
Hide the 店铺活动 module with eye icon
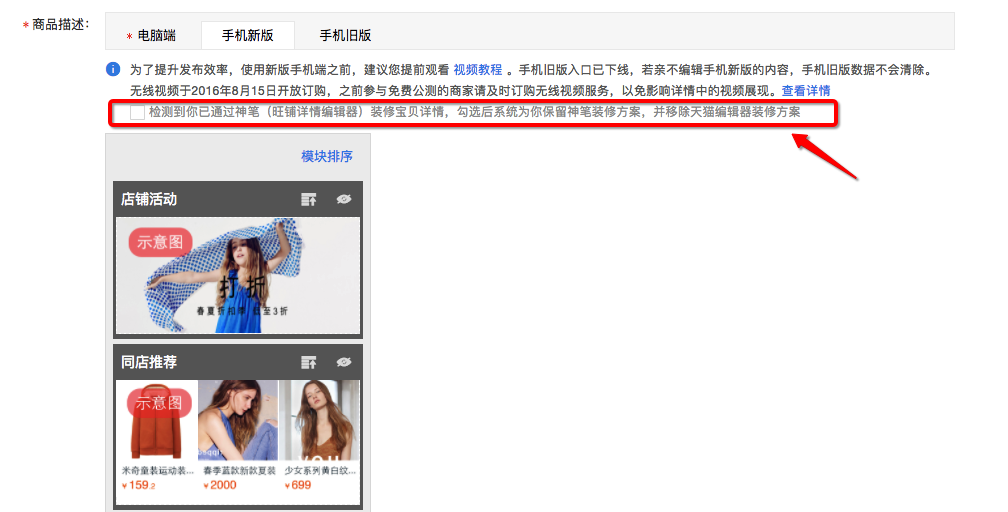(344, 199)
